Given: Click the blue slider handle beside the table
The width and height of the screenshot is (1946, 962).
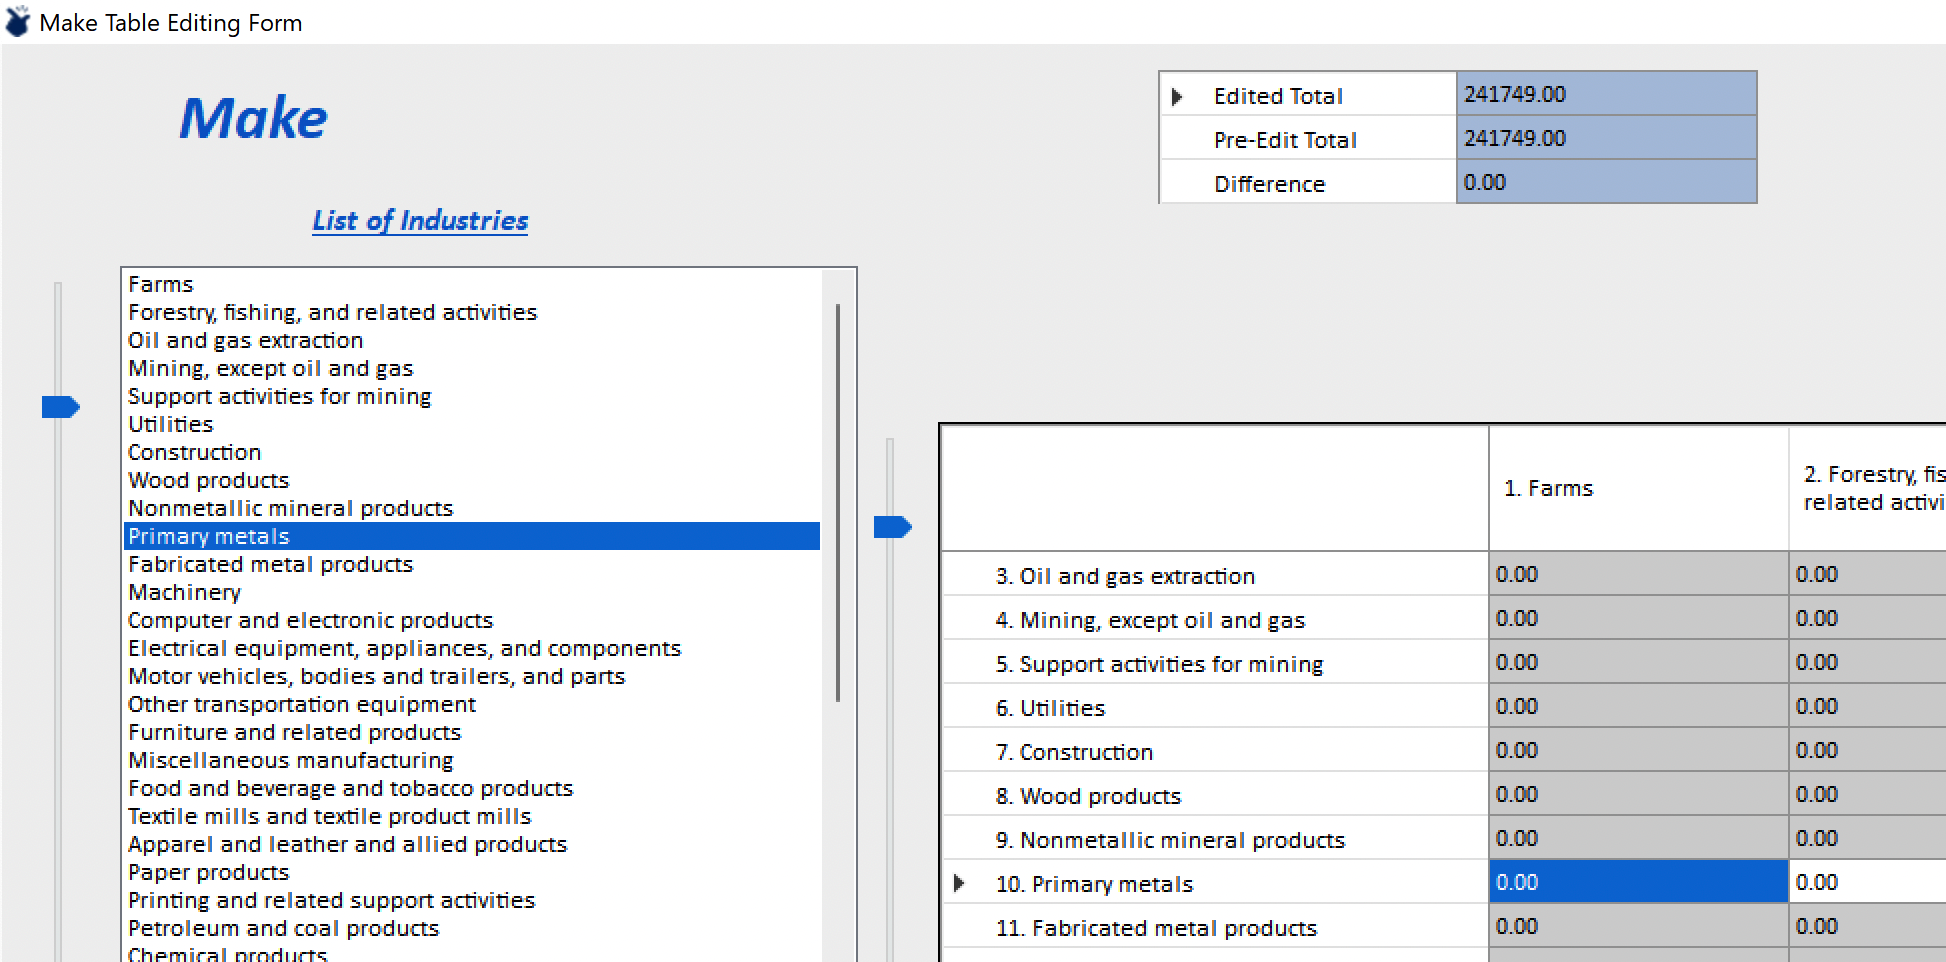Looking at the screenshot, I should [892, 526].
